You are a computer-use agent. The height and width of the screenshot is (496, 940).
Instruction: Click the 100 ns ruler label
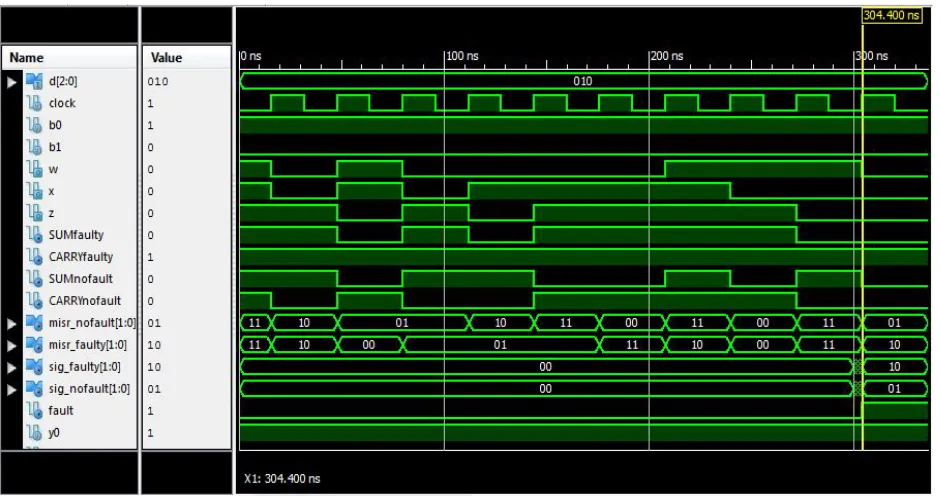[x=462, y=56]
